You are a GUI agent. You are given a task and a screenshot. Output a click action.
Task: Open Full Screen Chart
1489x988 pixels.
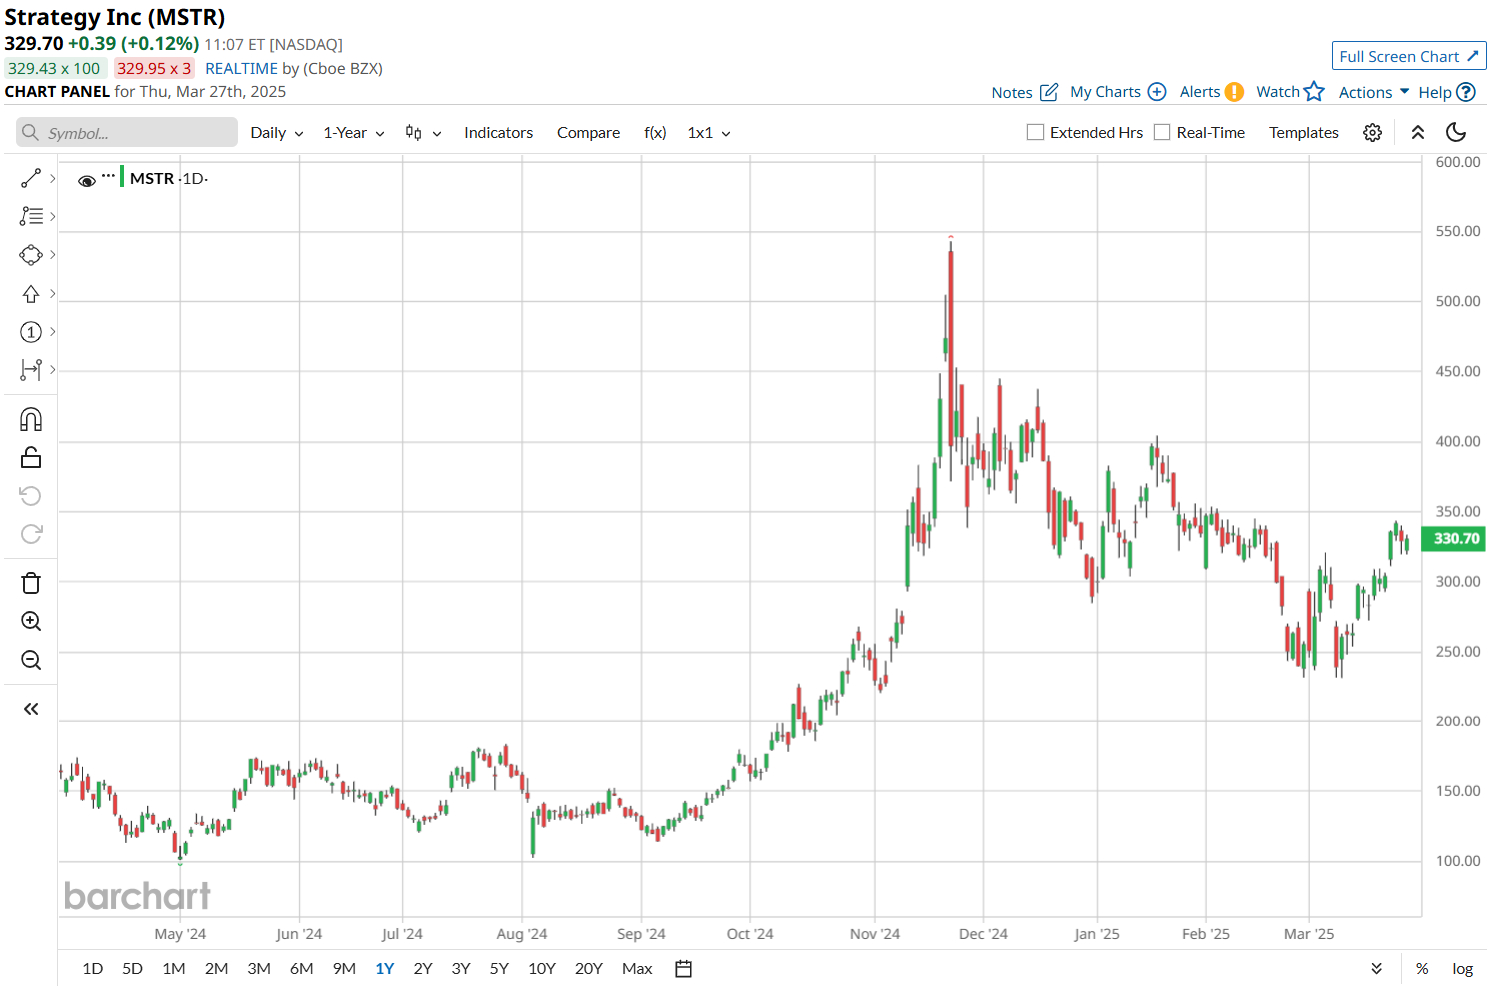[1409, 56]
